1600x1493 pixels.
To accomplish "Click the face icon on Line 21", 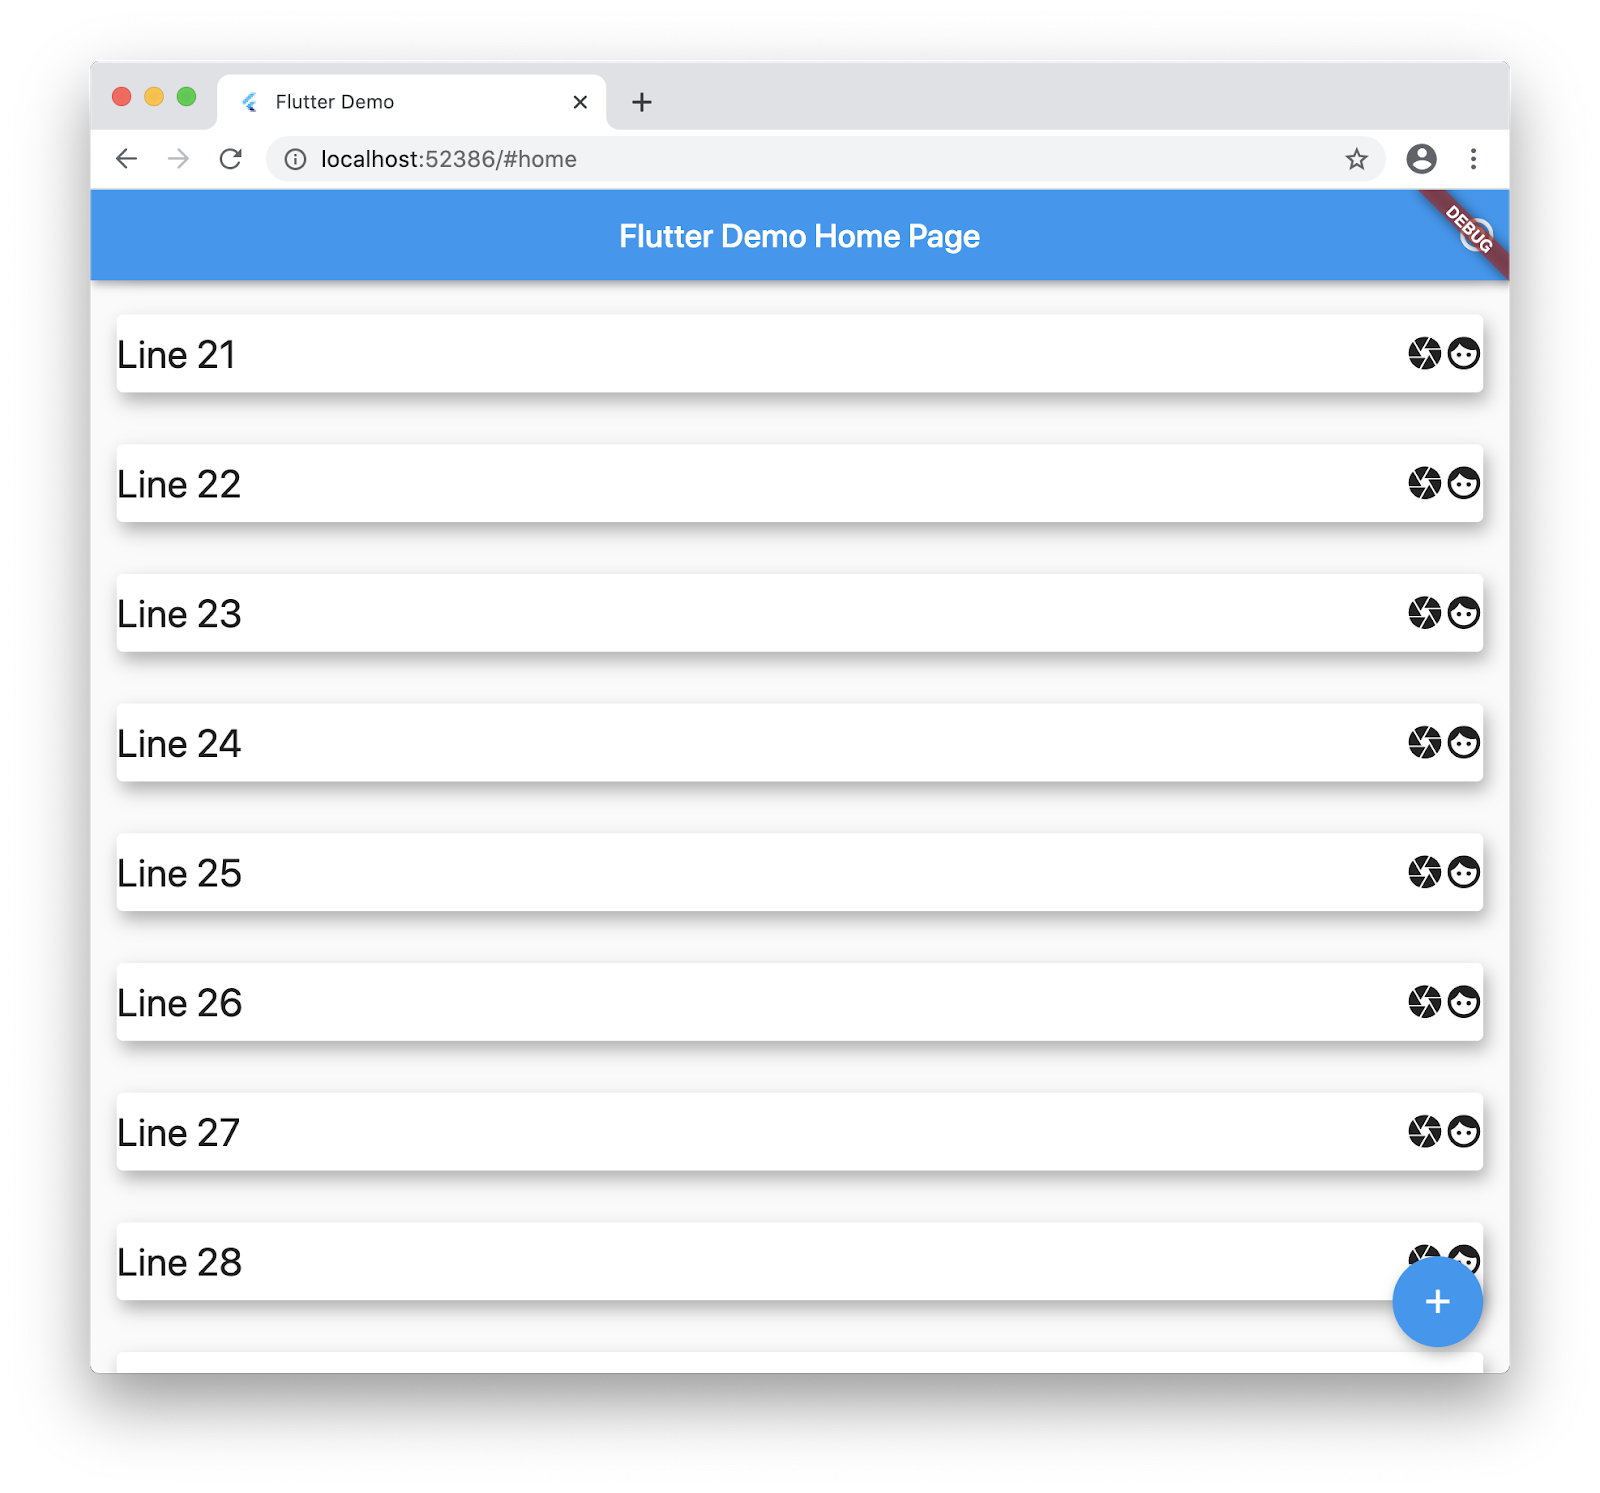I will click(x=1464, y=353).
